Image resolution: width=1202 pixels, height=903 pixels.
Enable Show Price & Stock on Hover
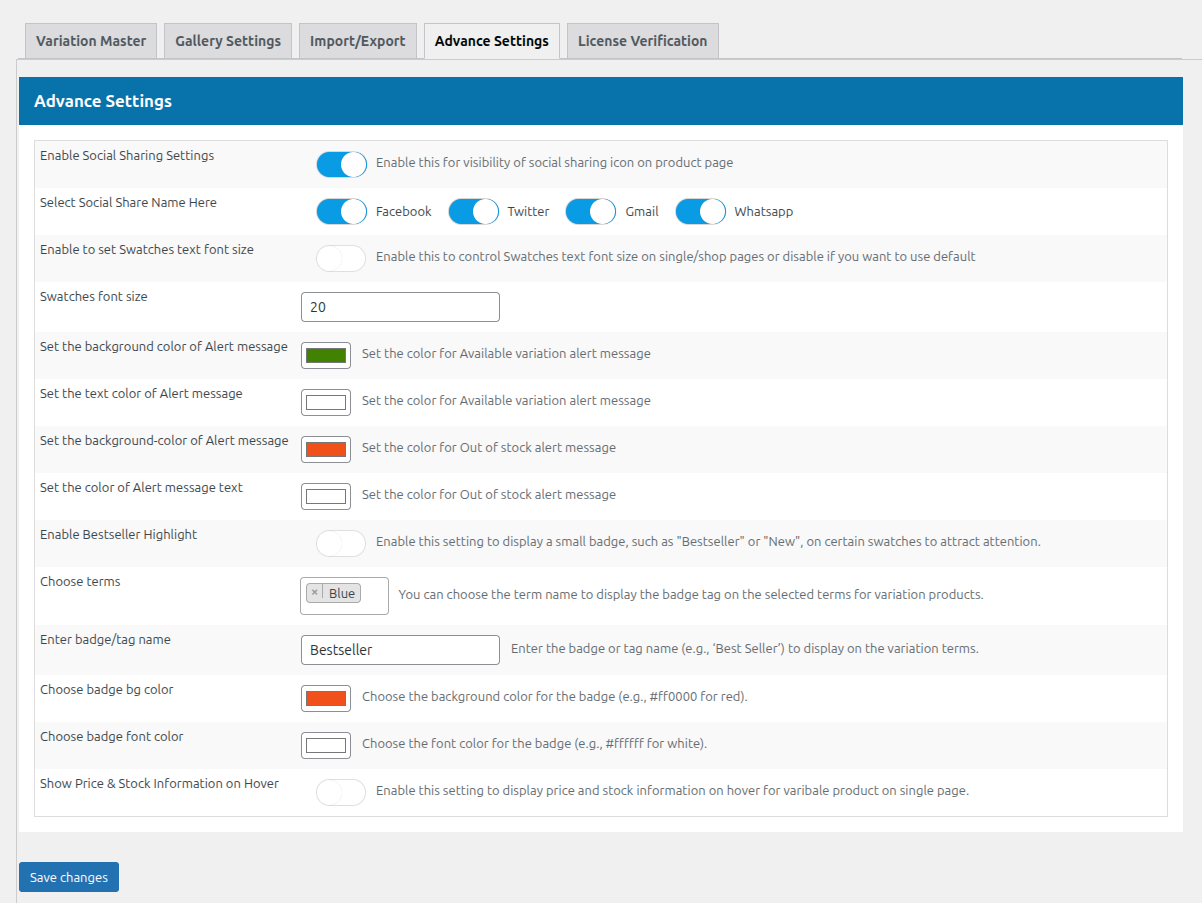pyautogui.click(x=341, y=792)
